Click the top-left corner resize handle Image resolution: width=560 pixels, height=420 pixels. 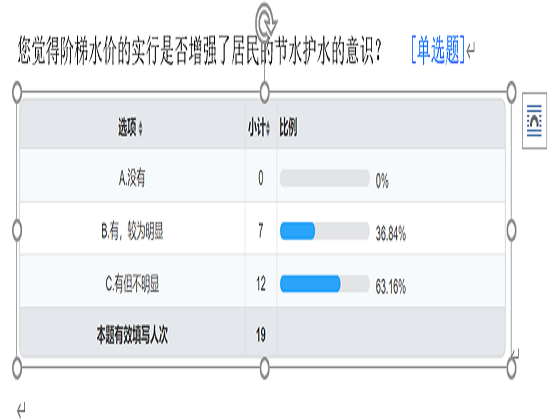tap(17, 92)
